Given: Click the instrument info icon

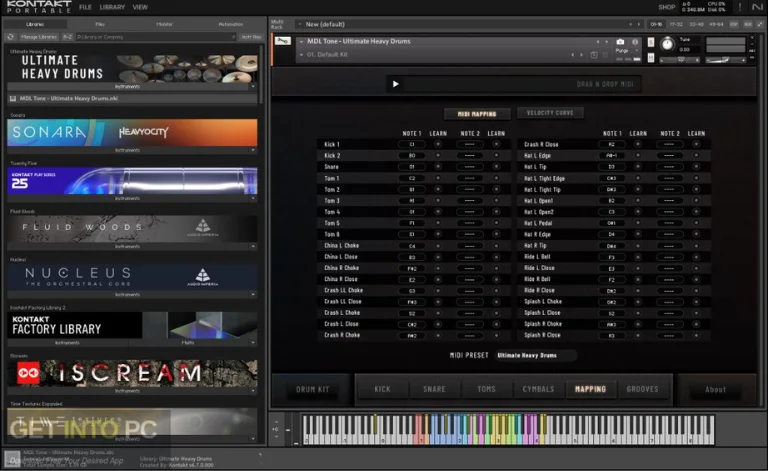Looking at the screenshot, I should [635, 42].
